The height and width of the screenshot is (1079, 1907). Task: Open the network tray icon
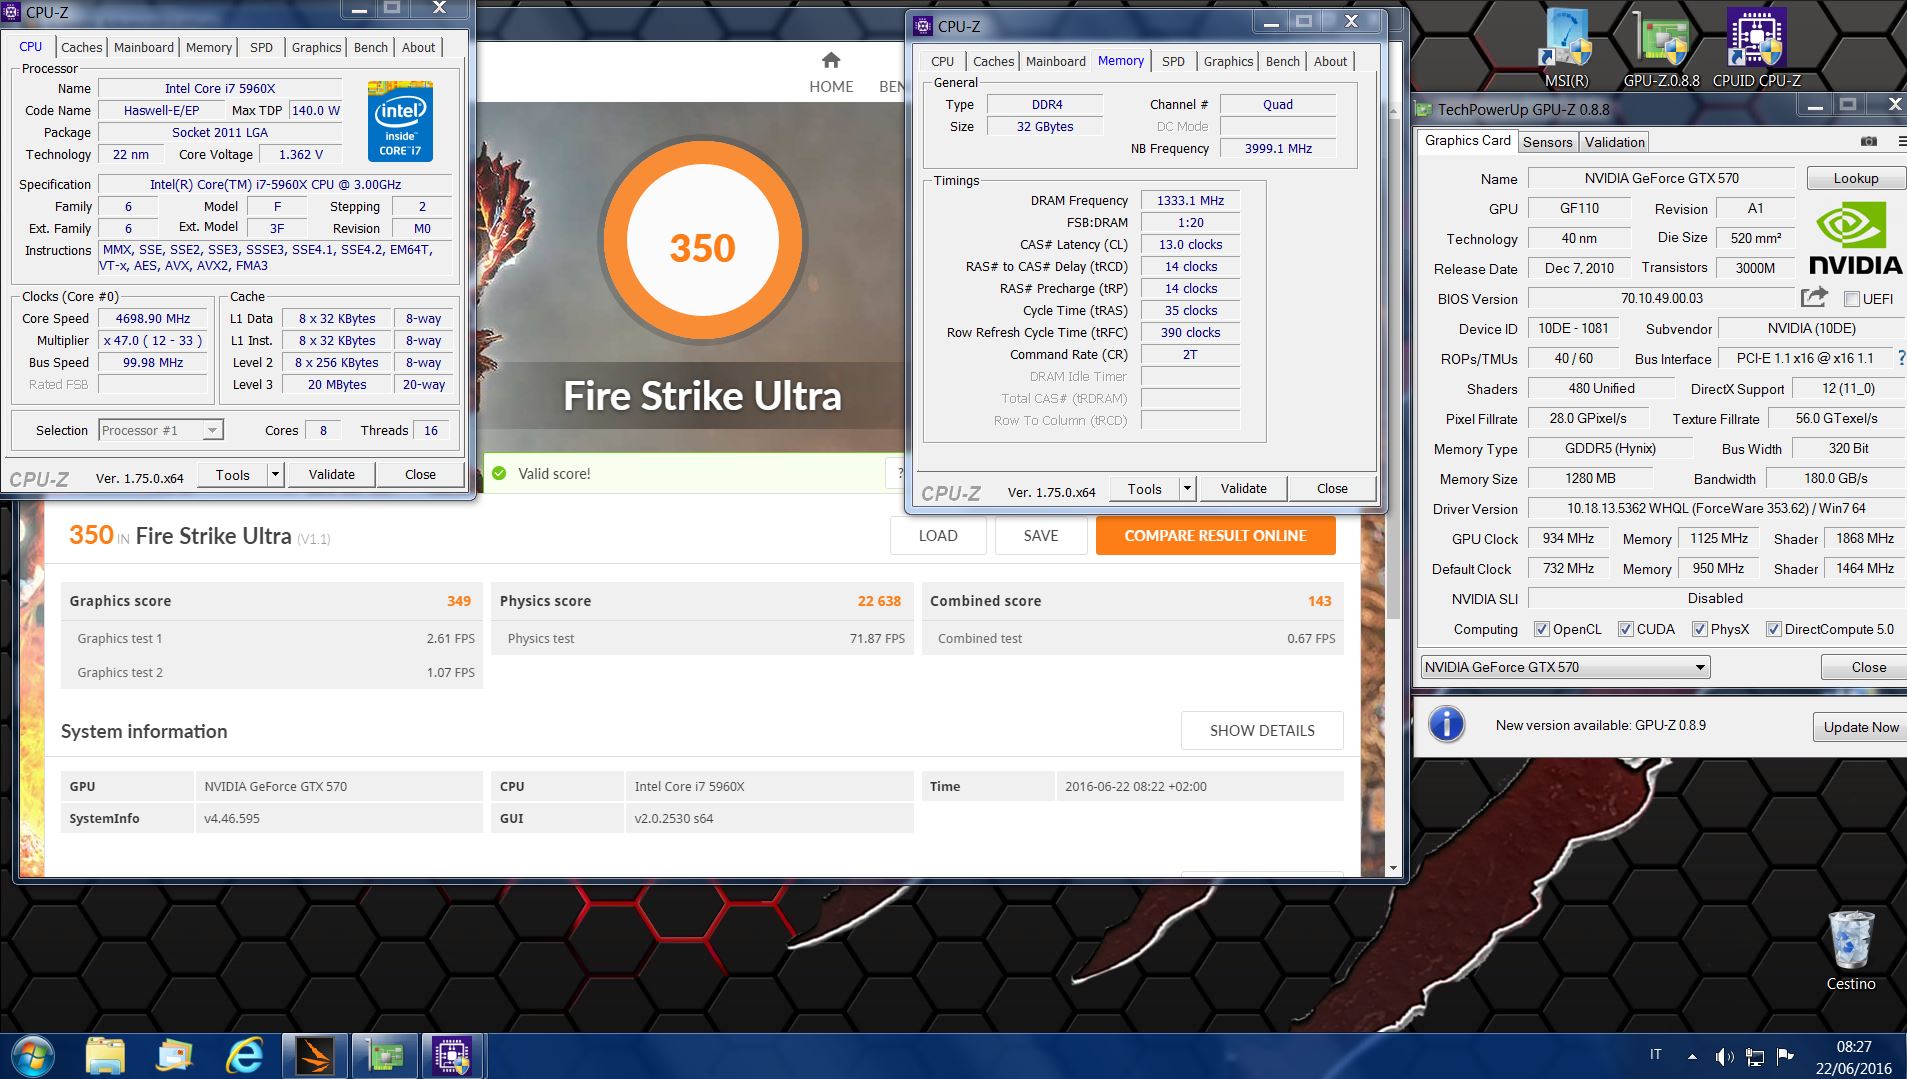pyautogui.click(x=1754, y=1056)
